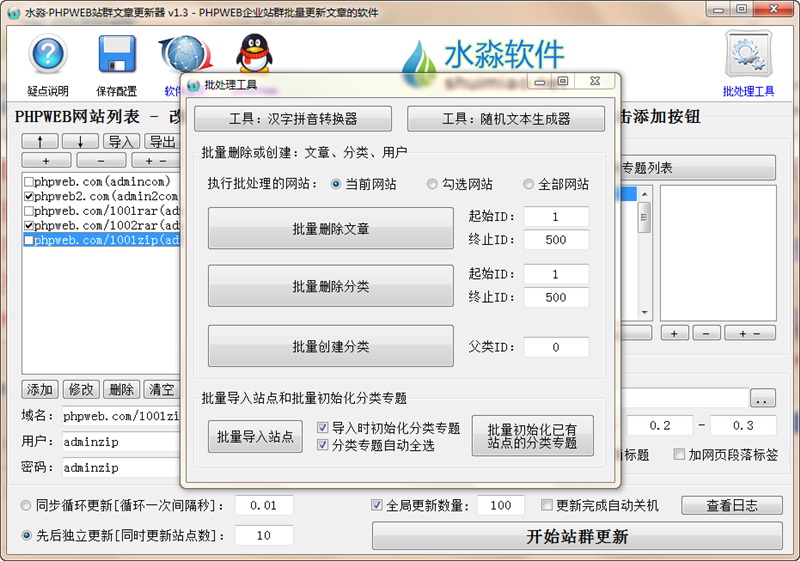
Task: Select 全部网站 radio option
Action: 529,184
